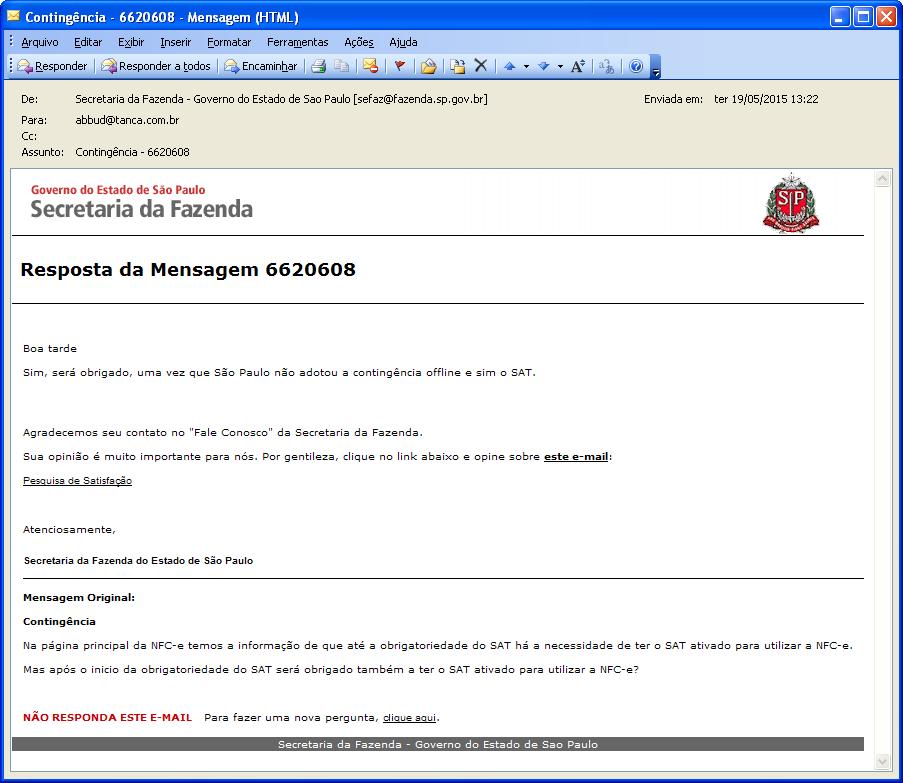Click the heading Resposta da Mensagem 6620608
This screenshot has height=783, width=903.
coord(188,269)
